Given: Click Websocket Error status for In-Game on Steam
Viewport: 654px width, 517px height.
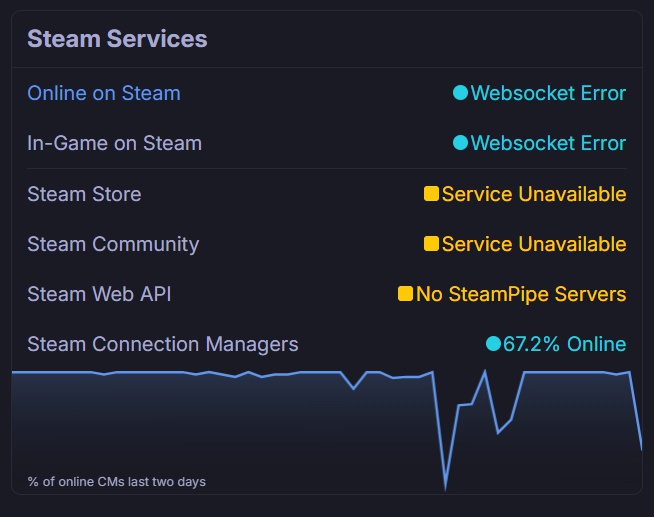Looking at the screenshot, I should pyautogui.click(x=548, y=143).
